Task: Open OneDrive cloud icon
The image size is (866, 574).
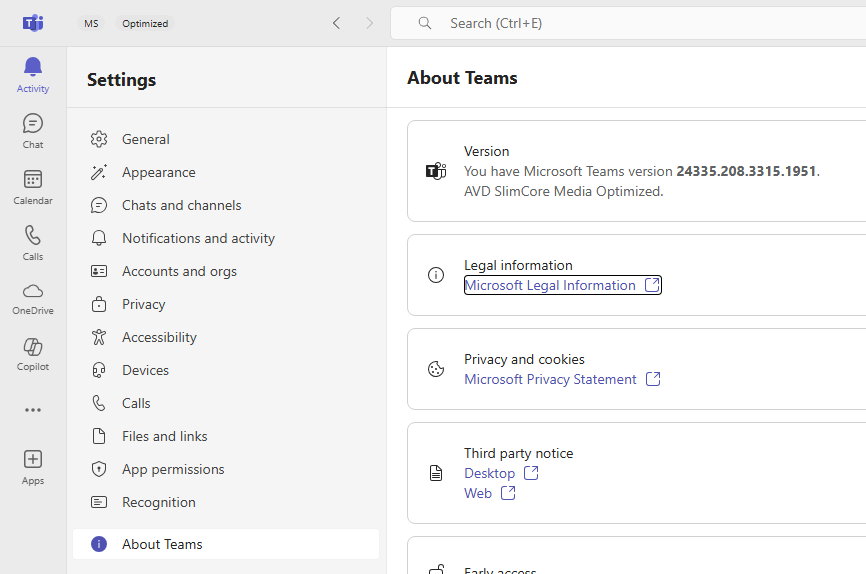Action: [33, 297]
